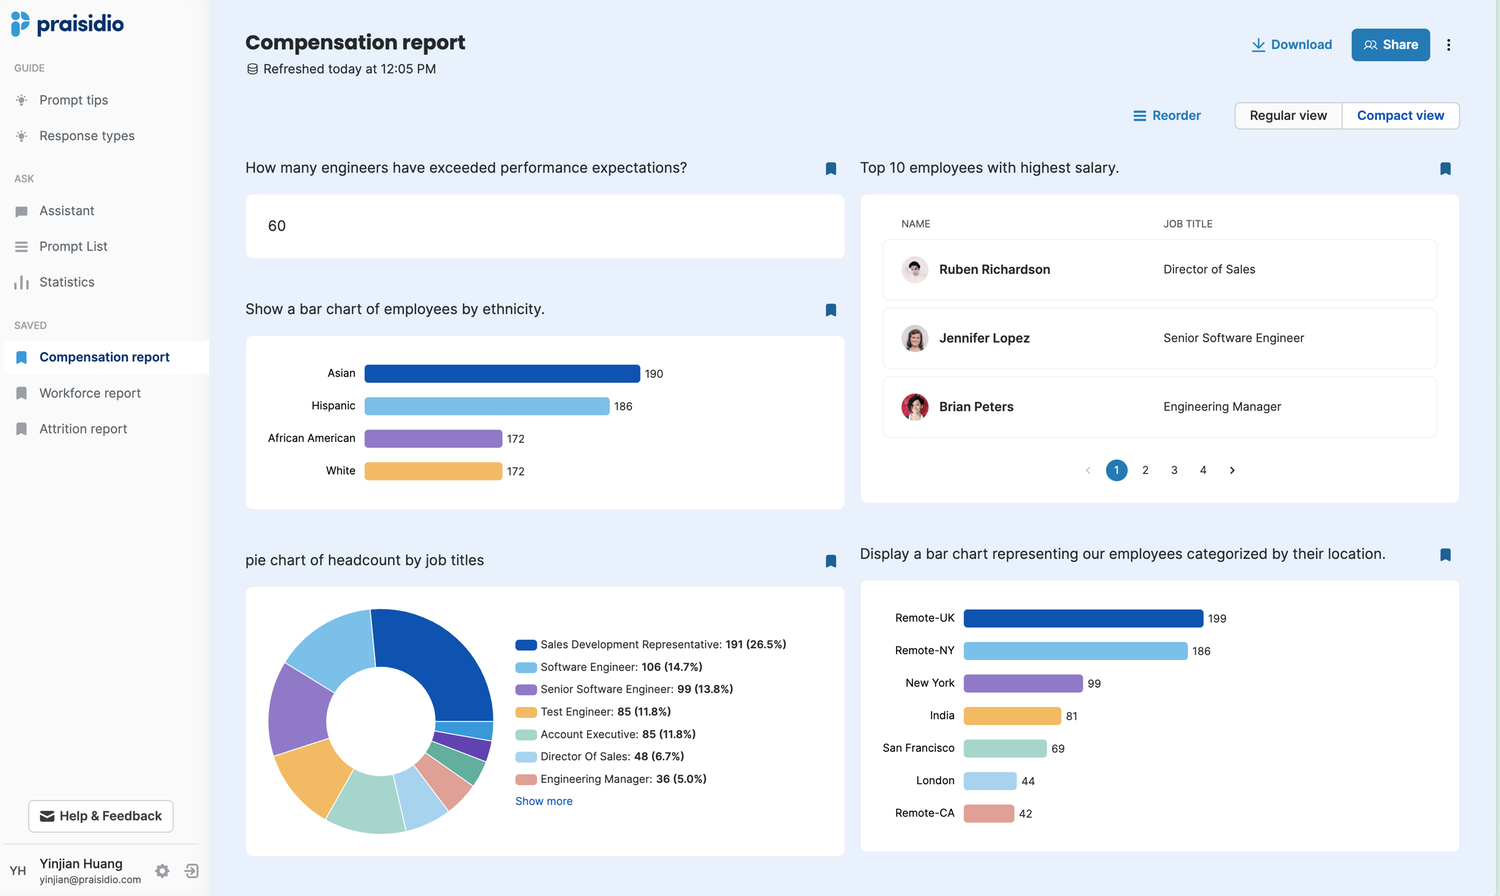1500x896 pixels.
Task: Select page 3 of the salary table
Action: 1173,470
